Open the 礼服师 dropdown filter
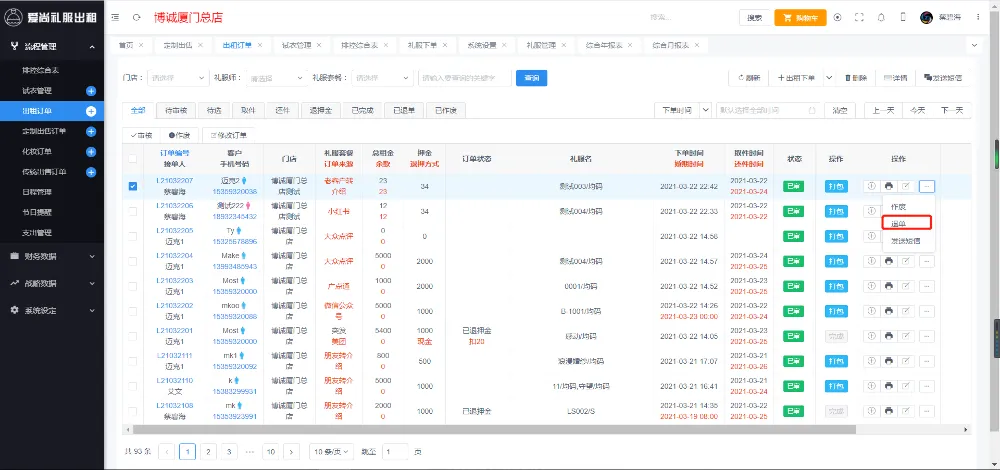This screenshot has height=470, width=1000. [273, 78]
